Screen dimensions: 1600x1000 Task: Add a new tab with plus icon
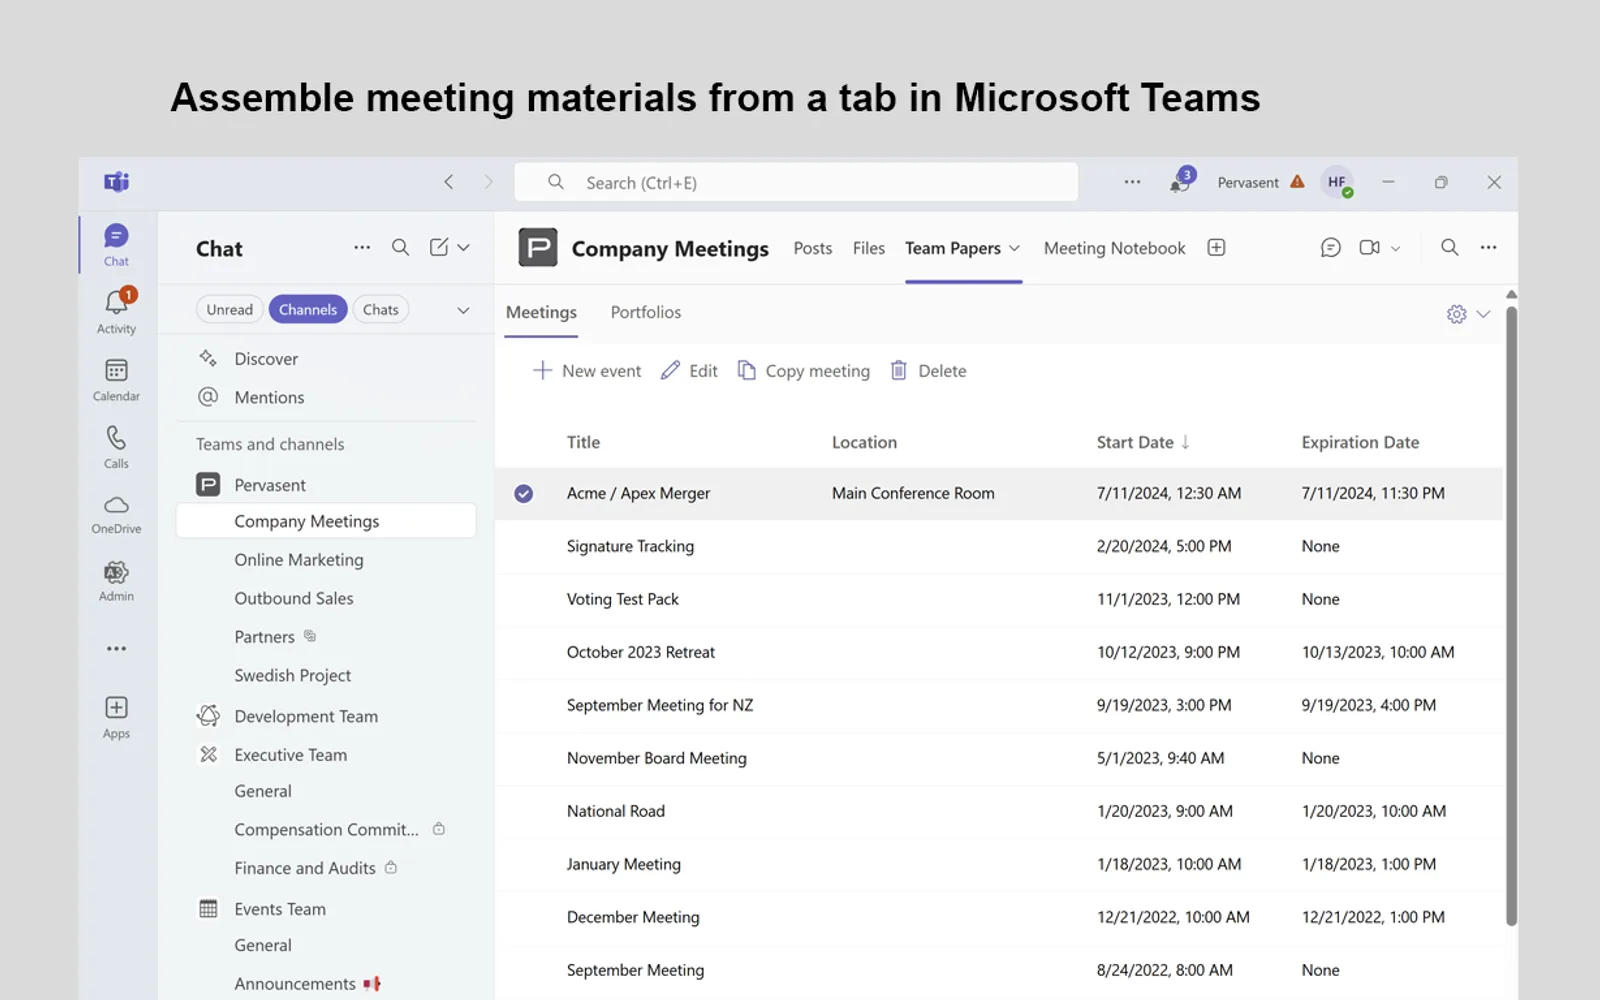coord(1216,248)
